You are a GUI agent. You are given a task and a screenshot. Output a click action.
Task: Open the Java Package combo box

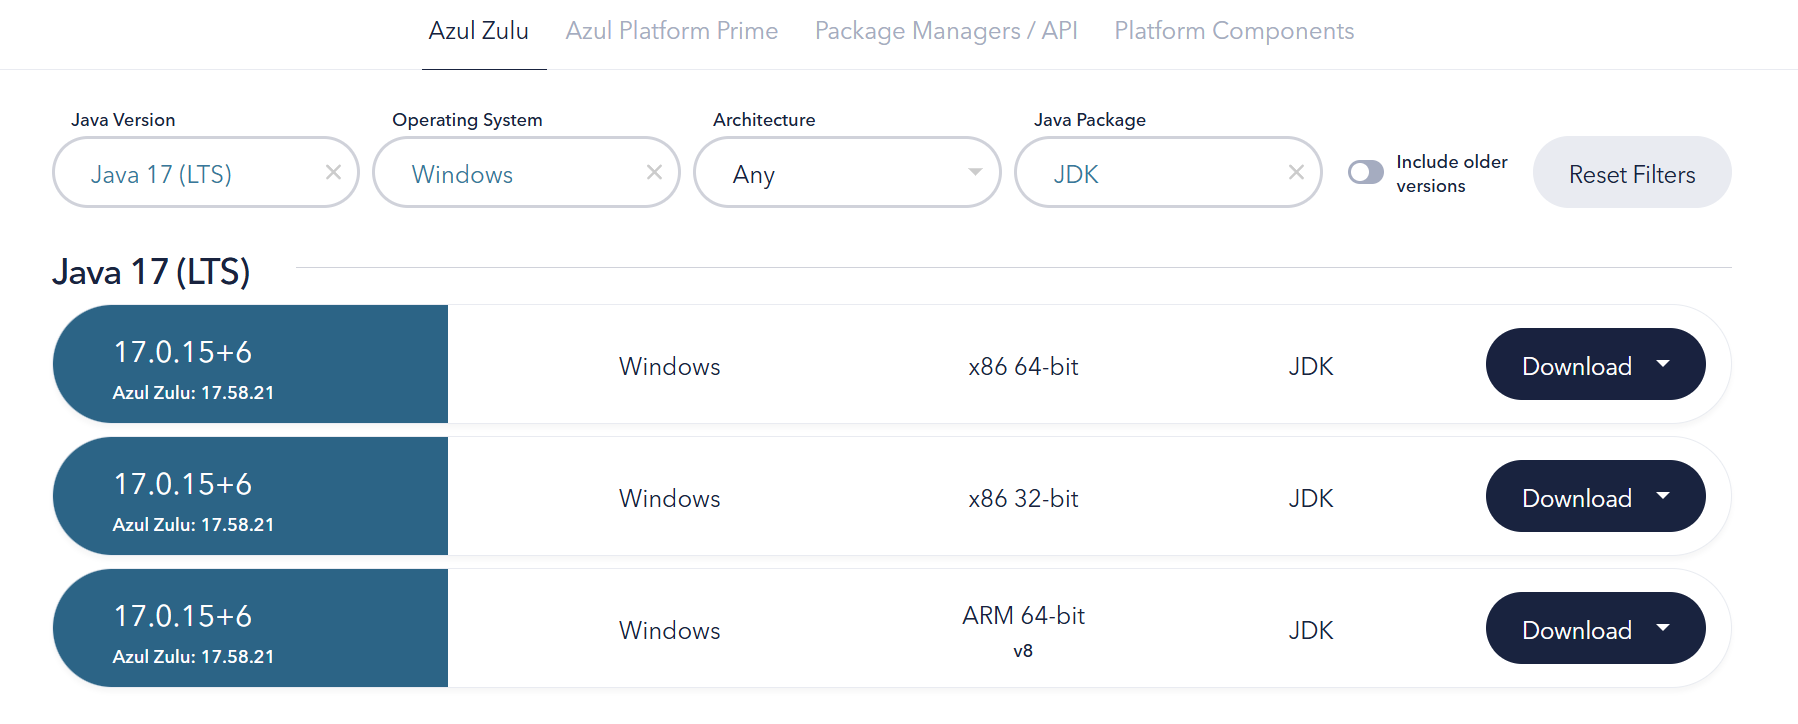pyautogui.click(x=1150, y=174)
